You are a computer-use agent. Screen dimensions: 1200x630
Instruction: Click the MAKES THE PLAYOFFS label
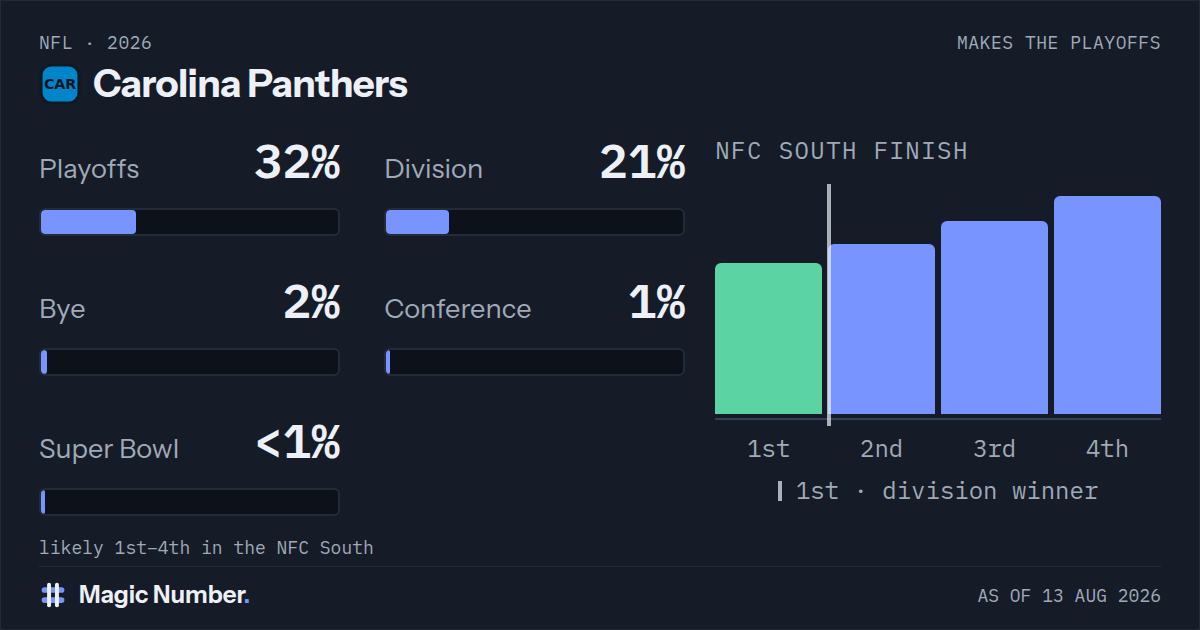coord(1059,43)
